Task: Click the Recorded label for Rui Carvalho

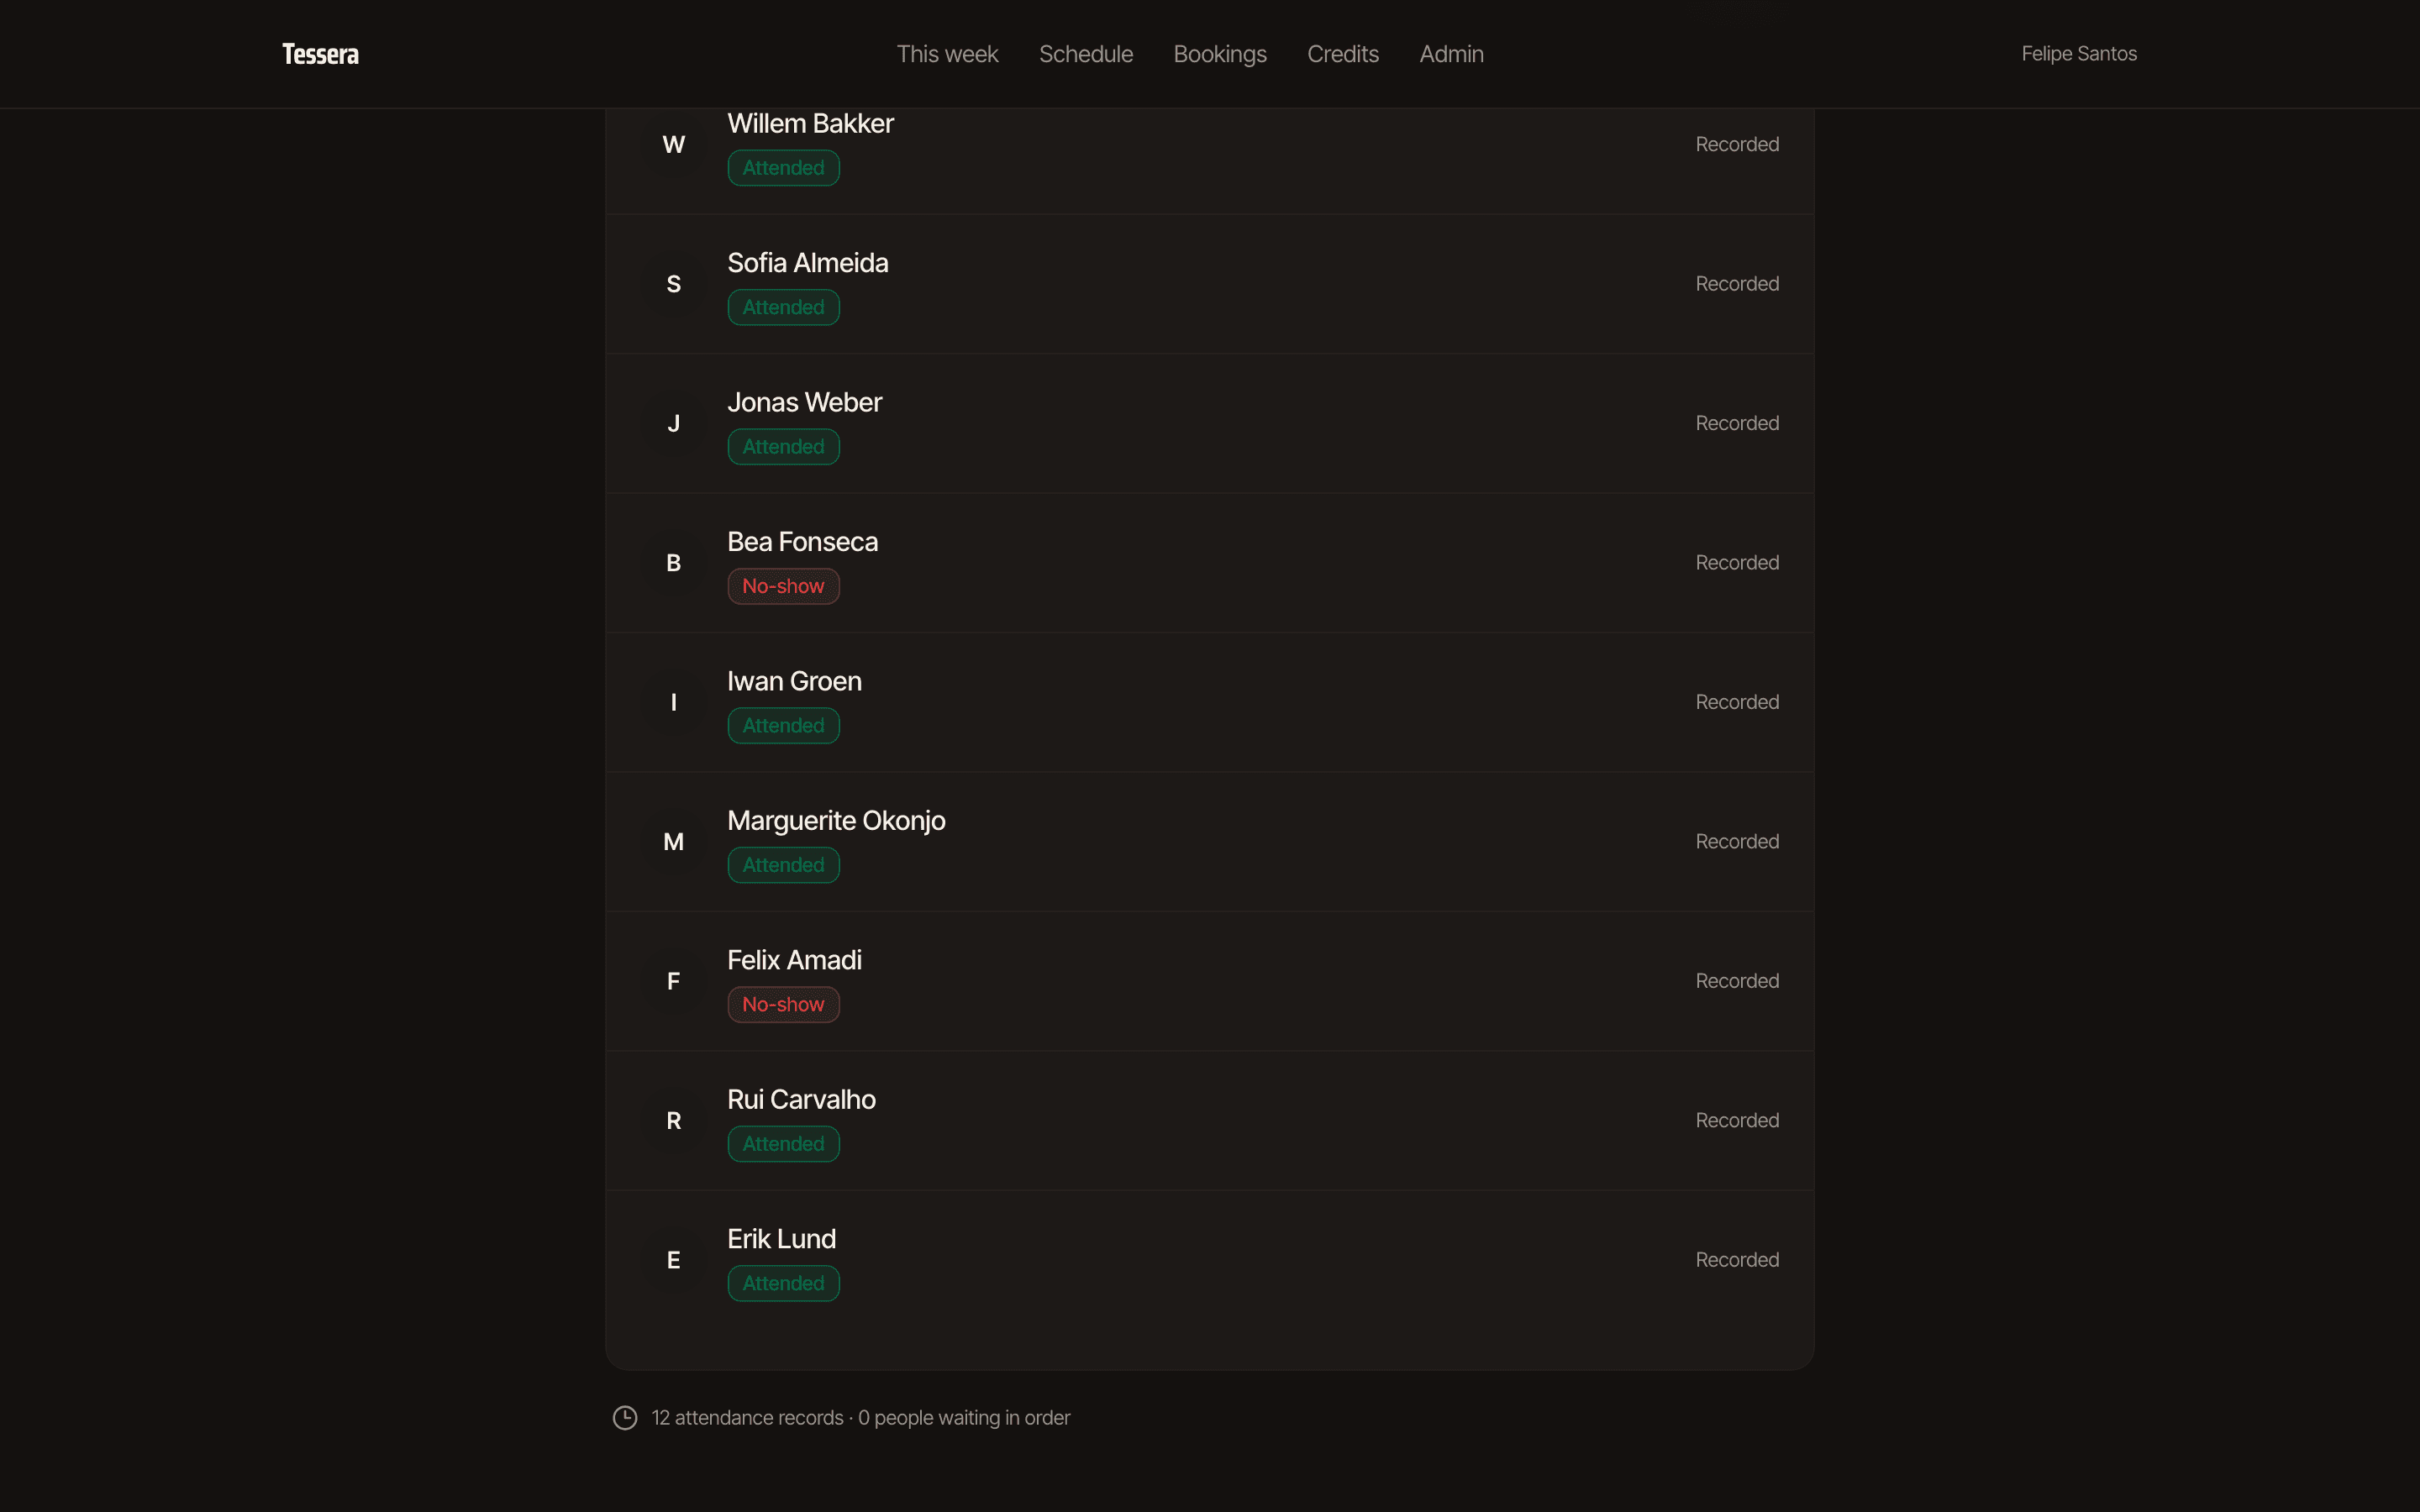Action: 1737,1120
